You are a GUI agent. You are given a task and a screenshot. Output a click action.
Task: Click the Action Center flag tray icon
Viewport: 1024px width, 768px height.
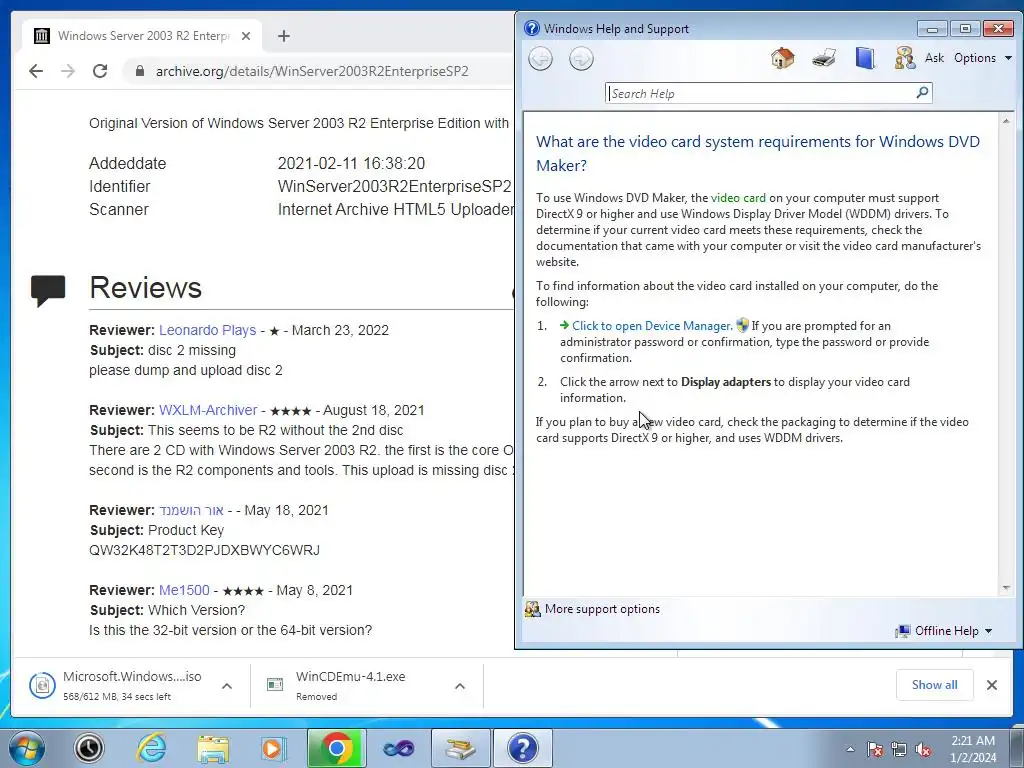click(875, 749)
